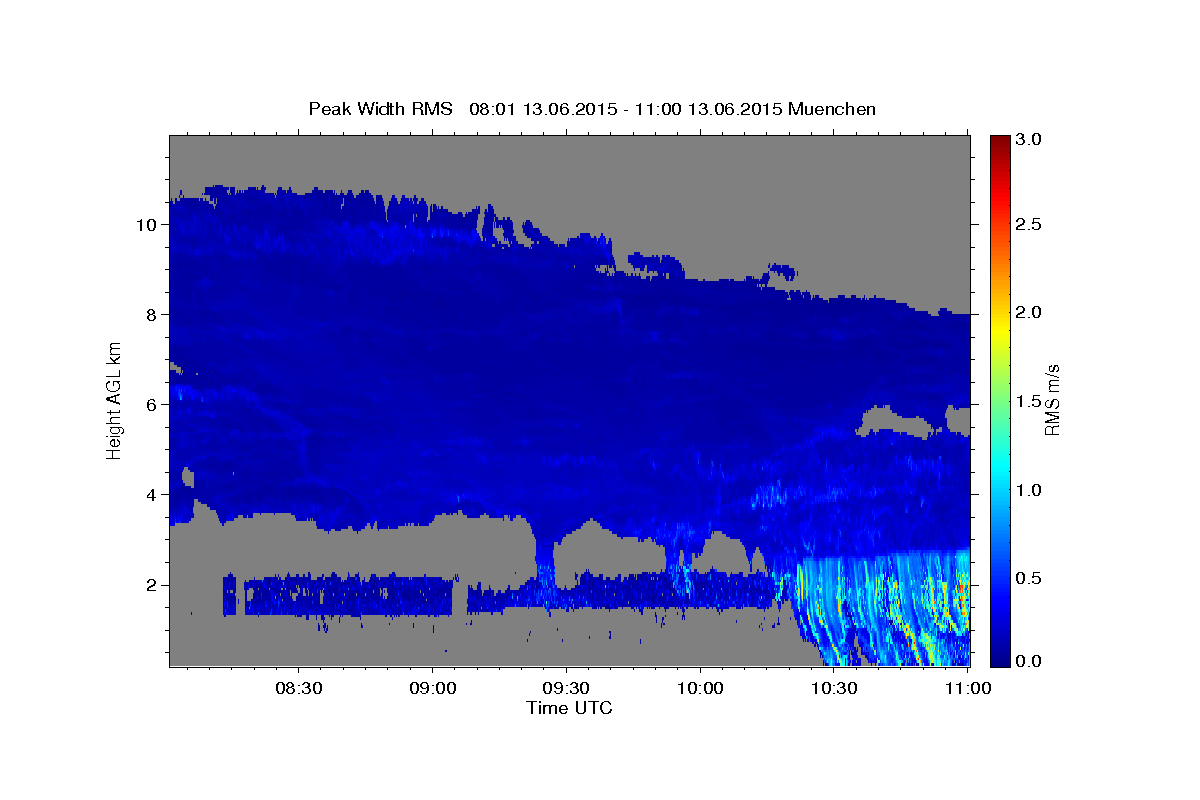Image resolution: width=1200 pixels, height=800 pixels.
Task: Click the plot title "Peak Width RMS"
Action: pyautogui.click(x=380, y=108)
